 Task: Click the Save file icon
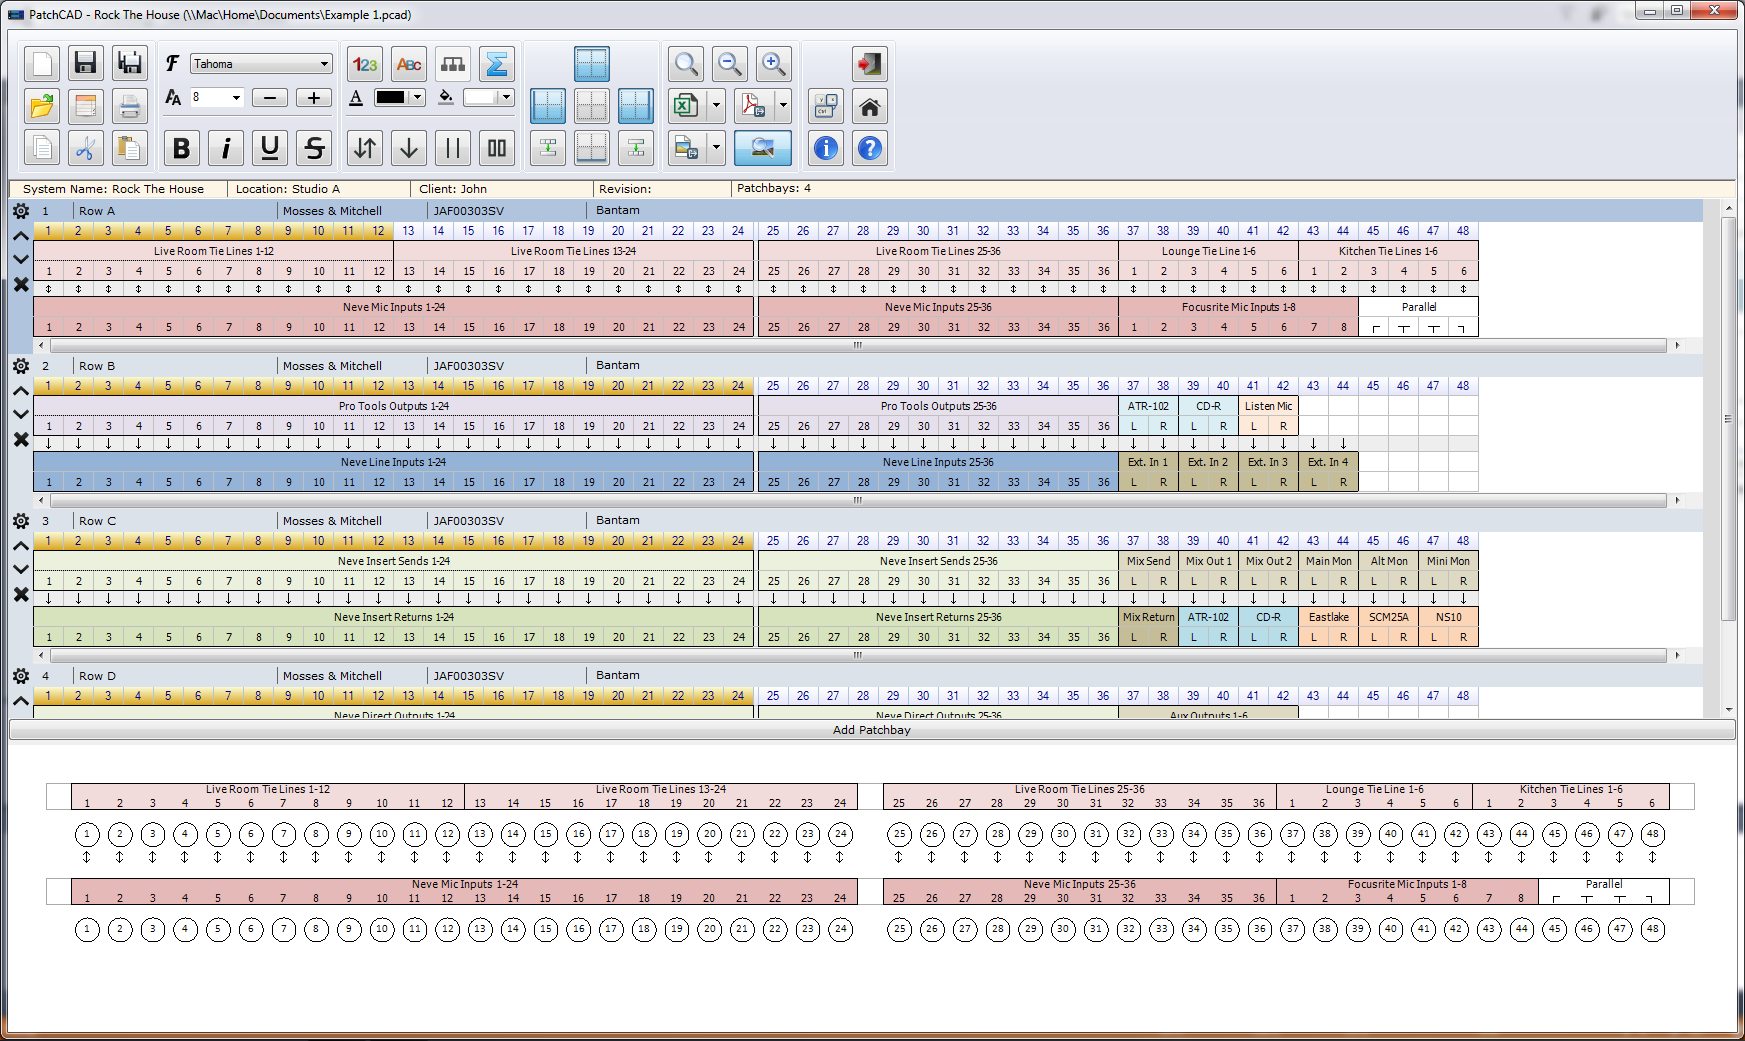(85, 64)
